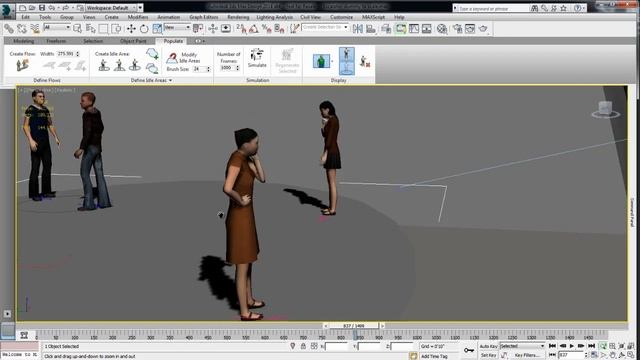Toggle the key mode icon left of timeline

(x=24, y=335)
